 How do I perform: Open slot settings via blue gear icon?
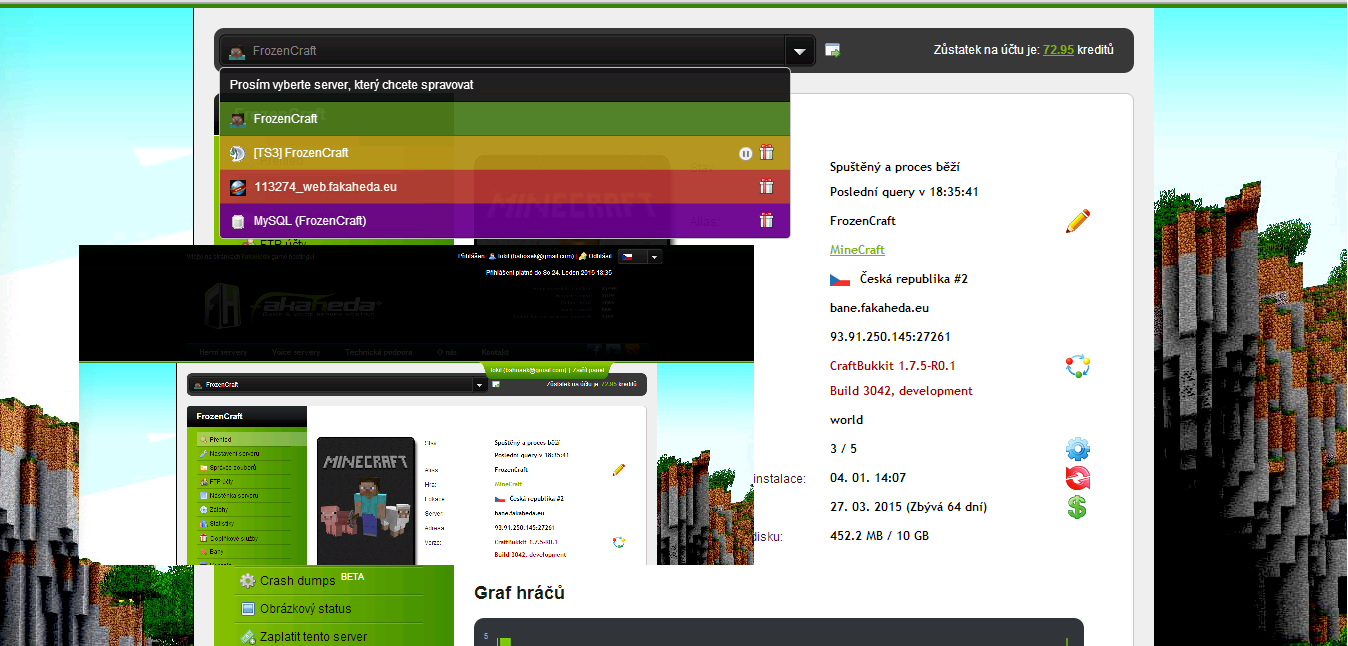[x=1077, y=449]
